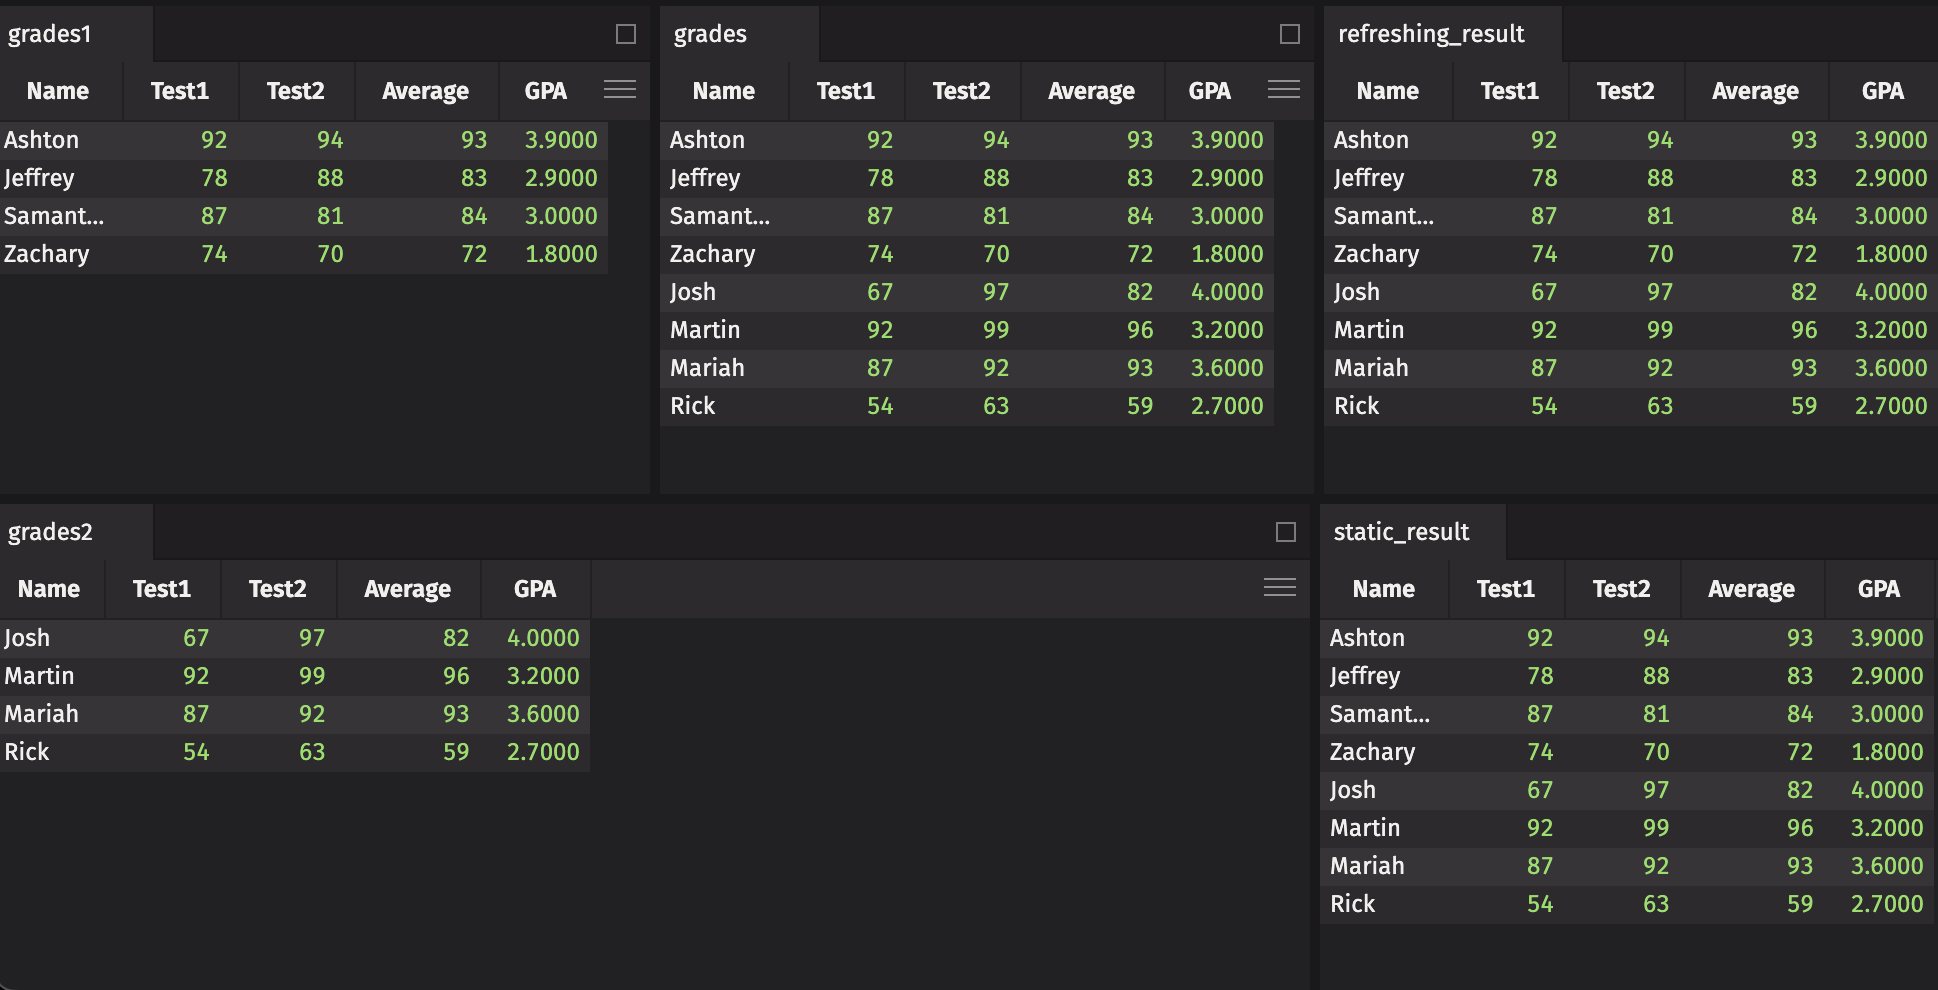Open the grades1 table options hamburger menu
Screen dimensions: 1938x990
coord(620,90)
